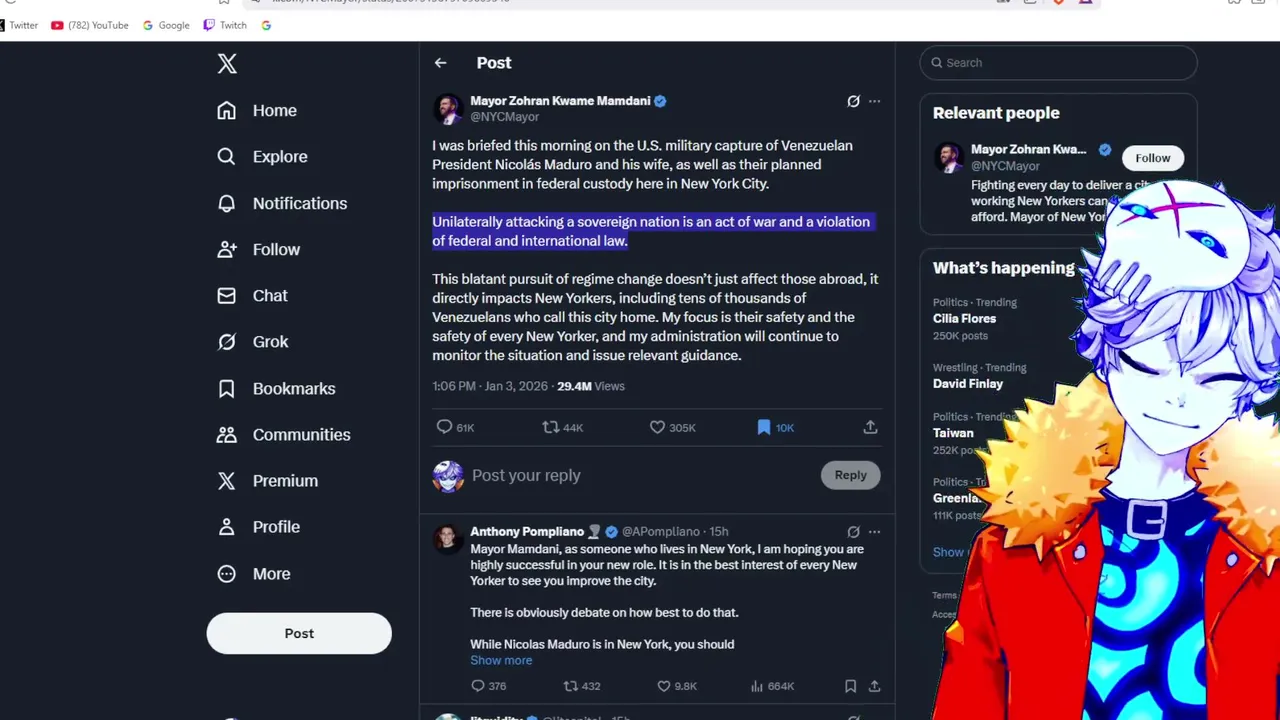Go back using the Post arrow
This screenshot has width=1280, height=720.
click(x=441, y=63)
